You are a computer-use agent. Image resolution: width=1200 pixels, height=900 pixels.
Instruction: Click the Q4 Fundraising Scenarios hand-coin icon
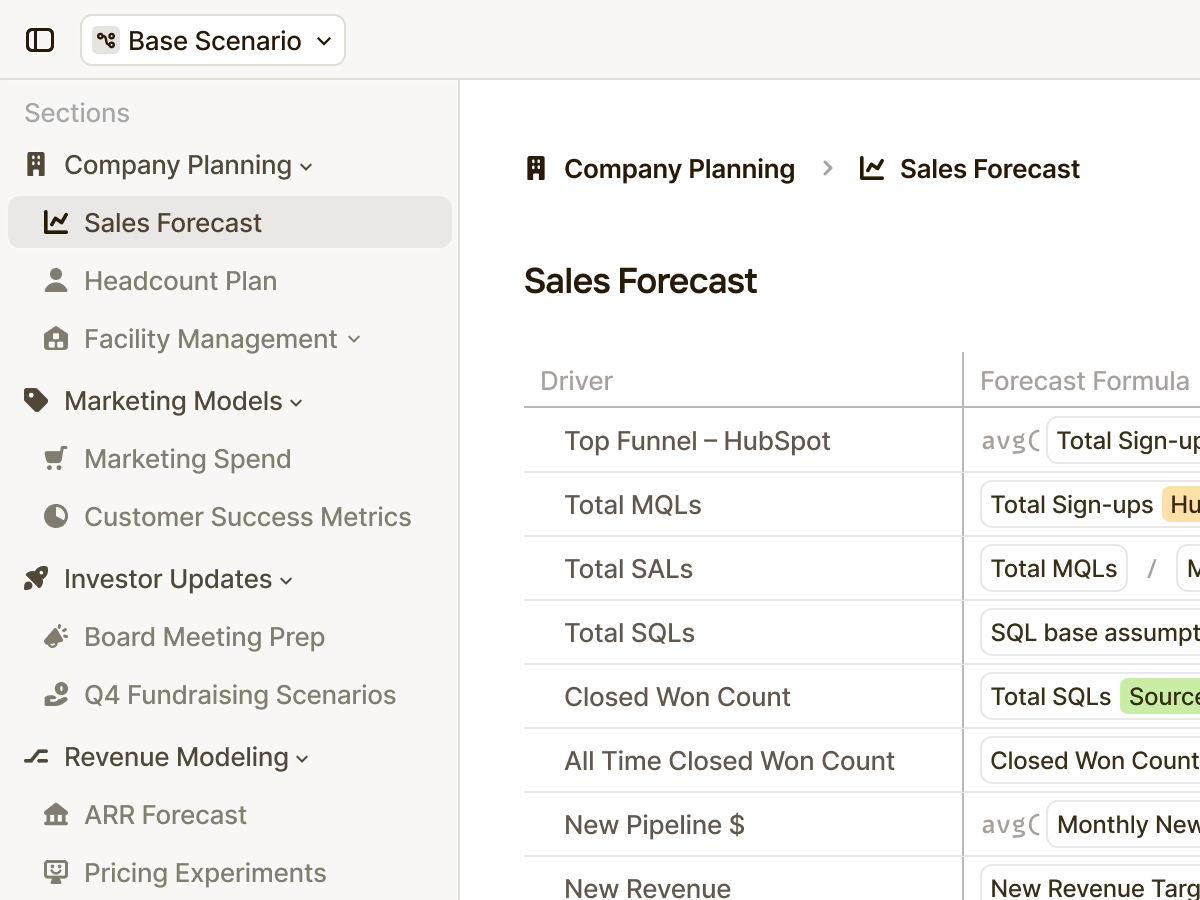tap(56, 695)
